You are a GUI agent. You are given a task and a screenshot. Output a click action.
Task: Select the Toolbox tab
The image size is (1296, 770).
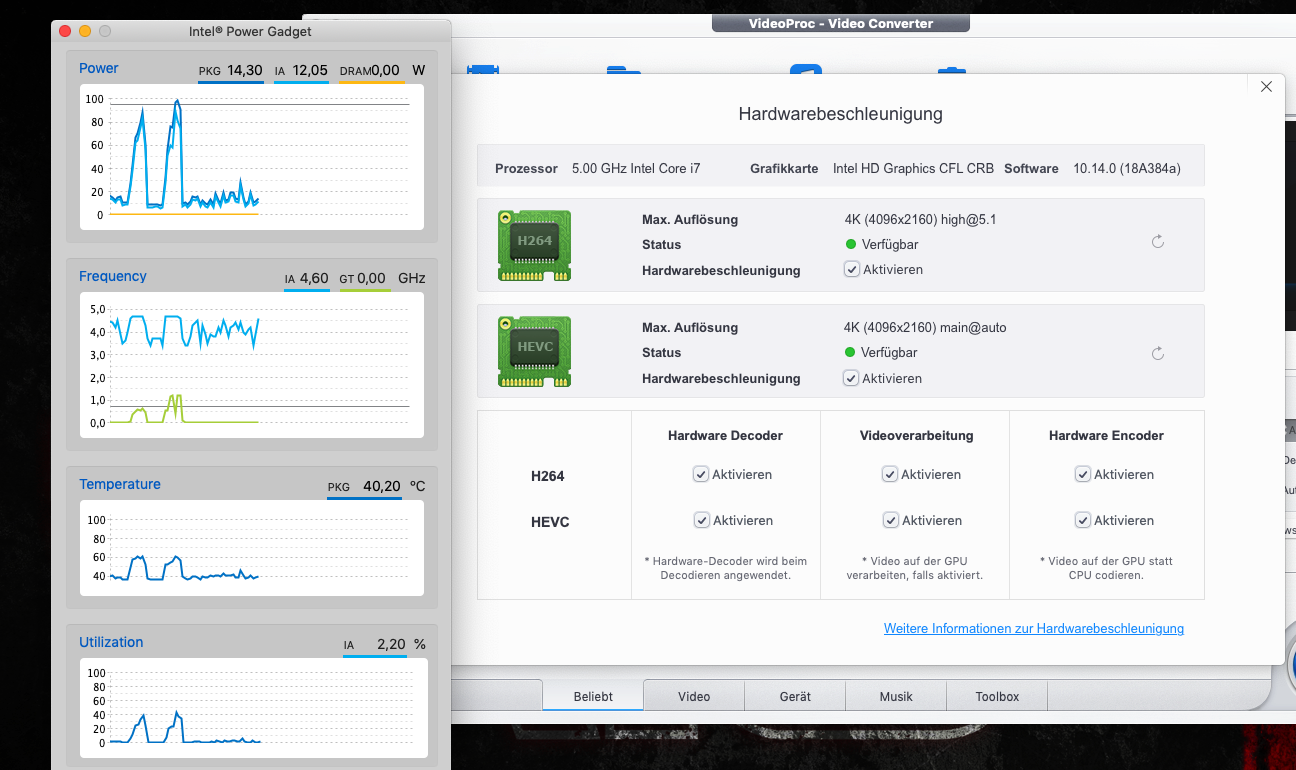997,696
